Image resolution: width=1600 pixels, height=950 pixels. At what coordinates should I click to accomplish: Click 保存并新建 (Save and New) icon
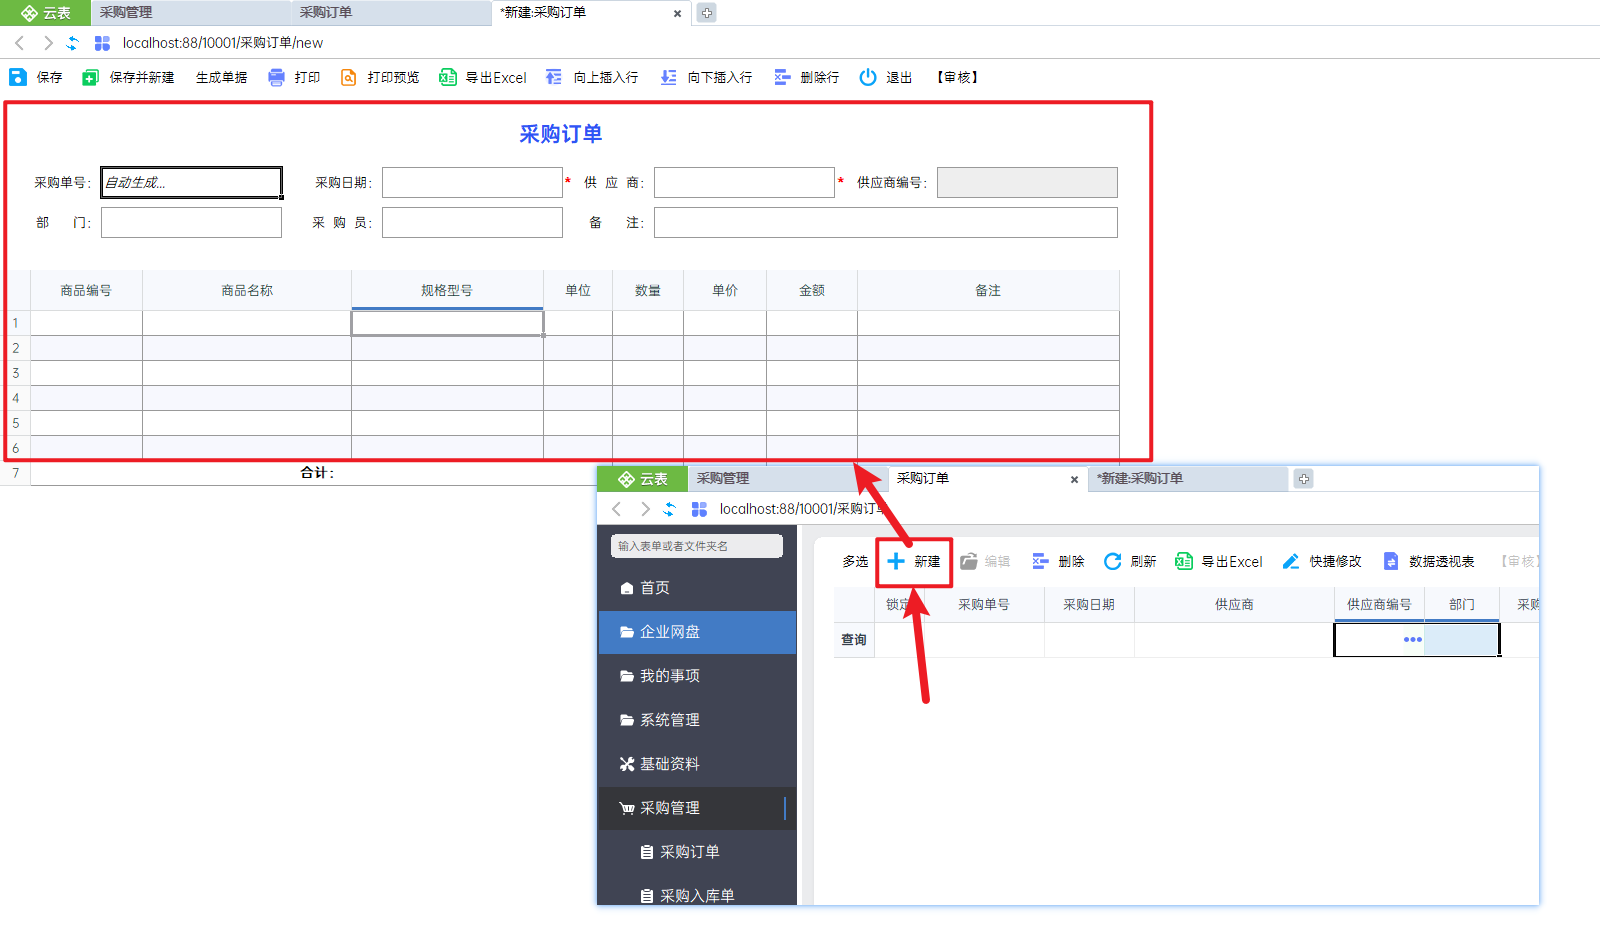[x=90, y=77]
